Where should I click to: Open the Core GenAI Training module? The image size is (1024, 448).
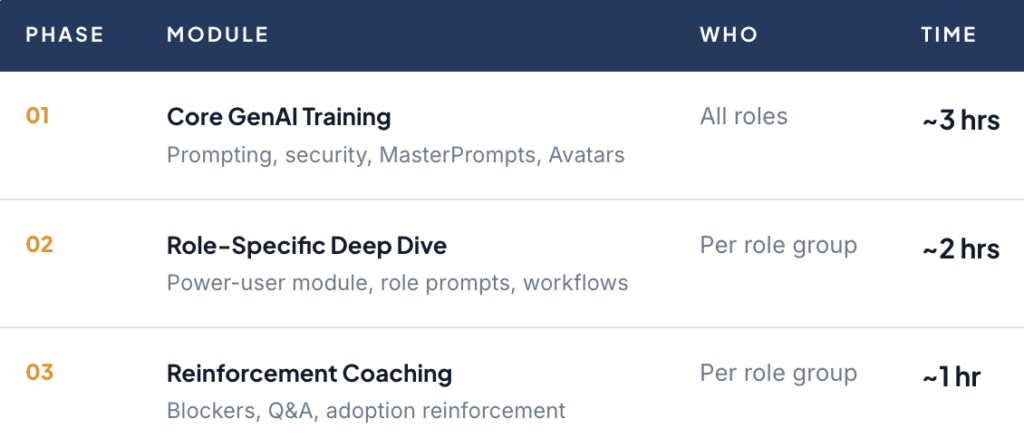coord(278,117)
